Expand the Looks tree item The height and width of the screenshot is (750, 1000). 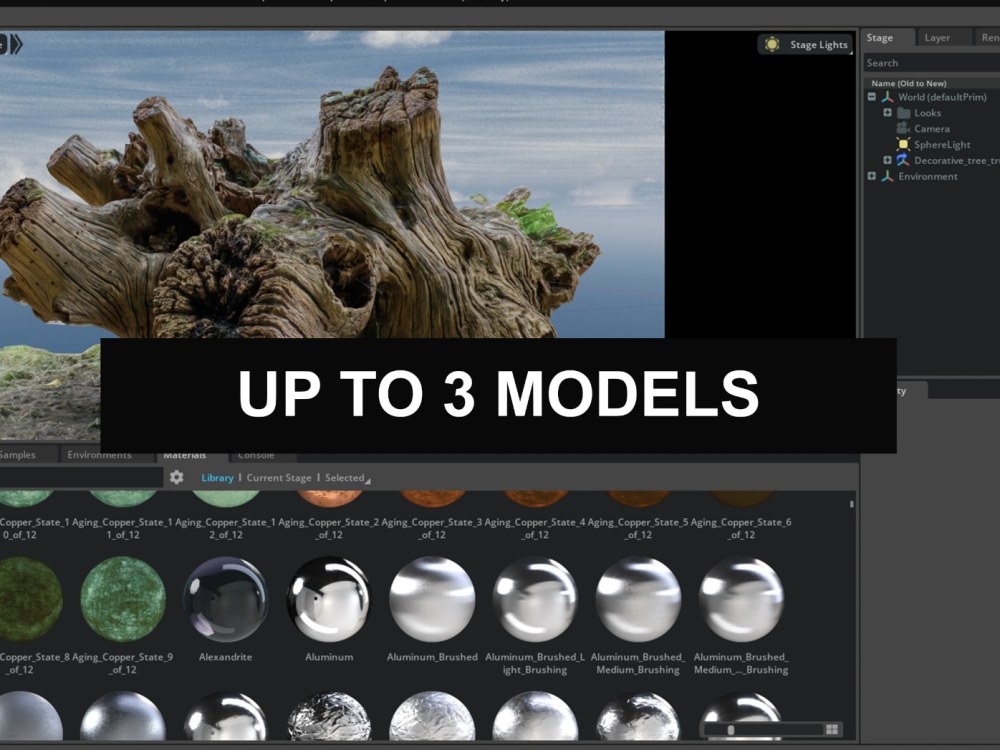point(889,112)
